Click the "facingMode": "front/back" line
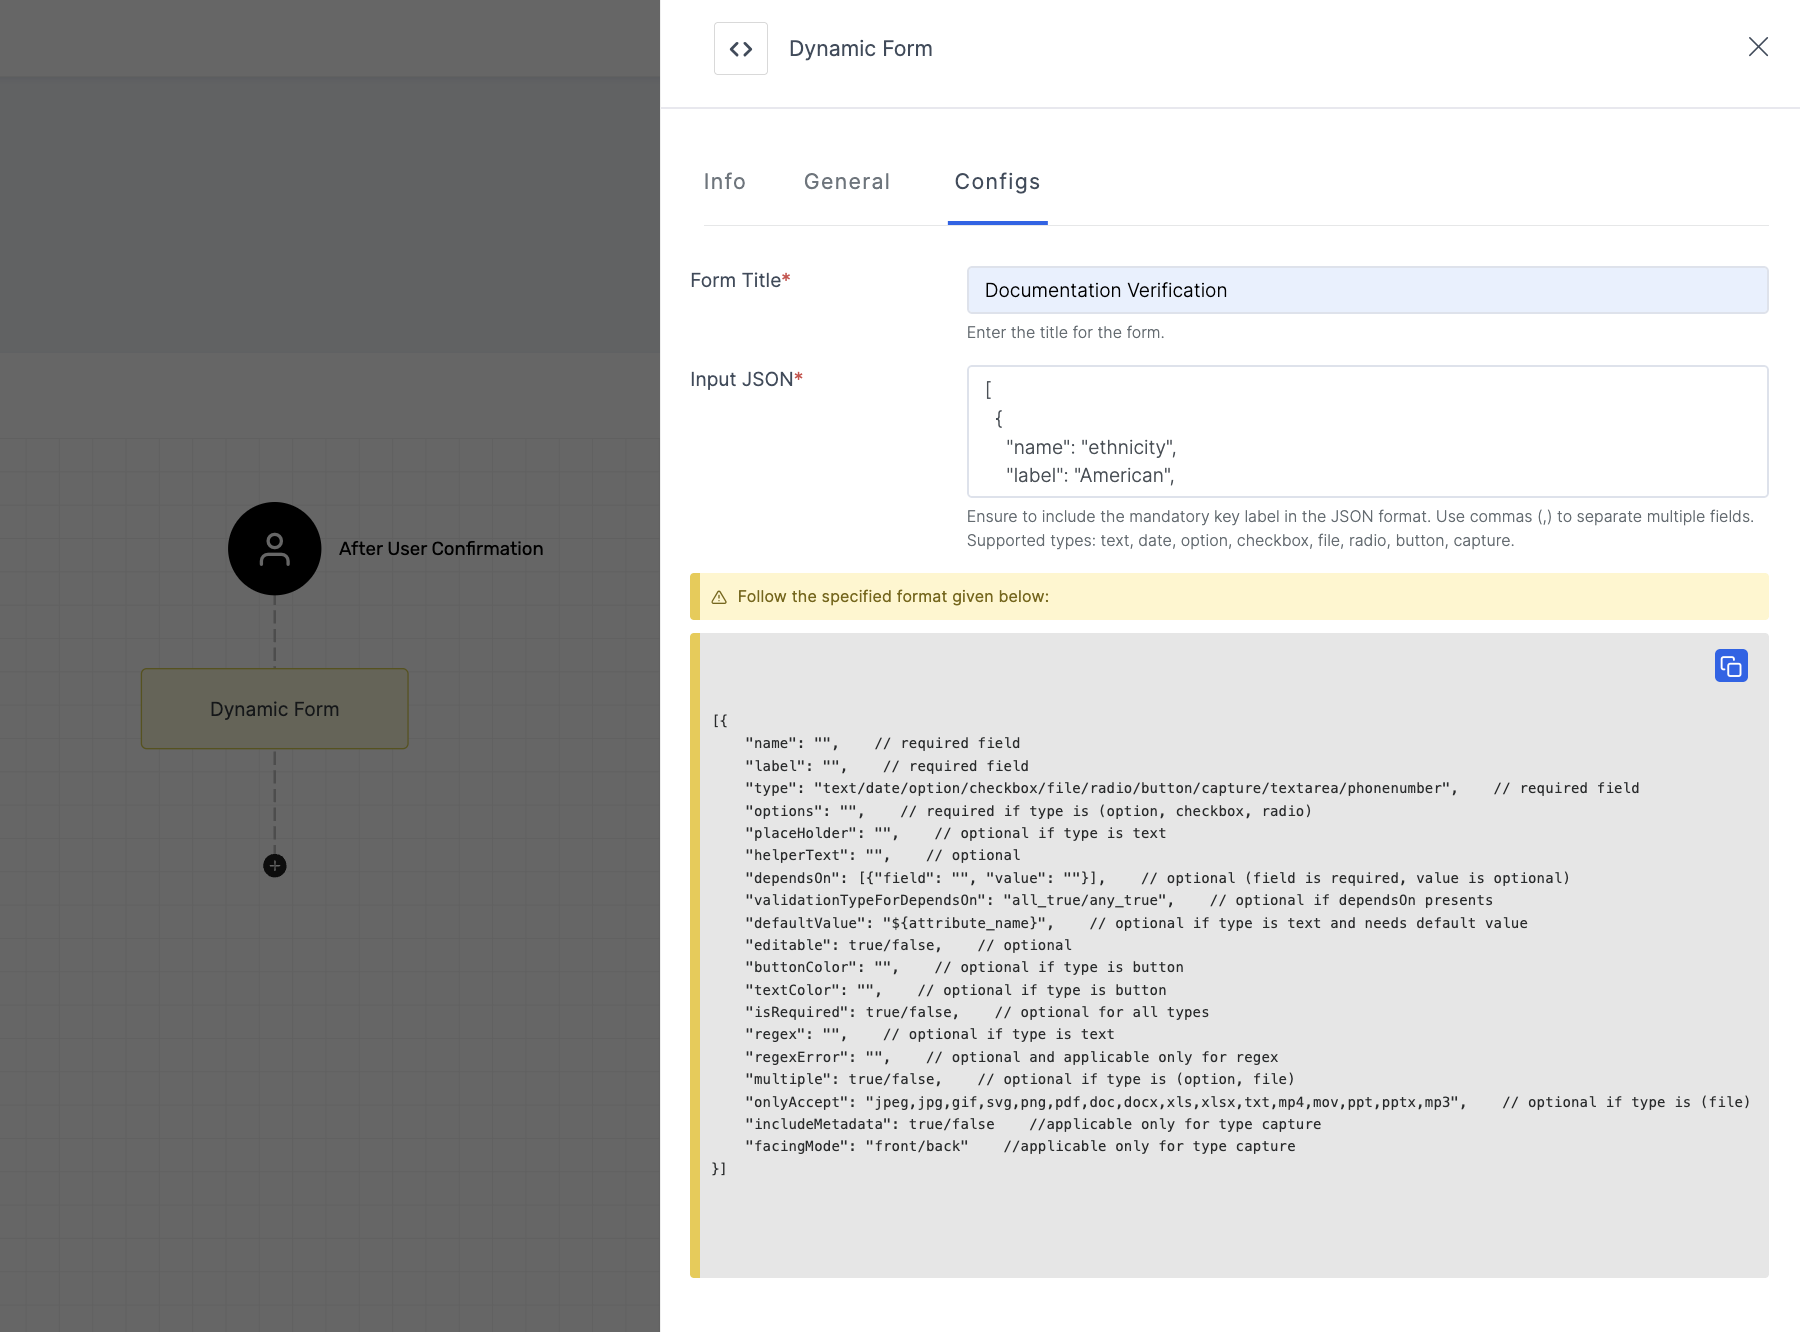The width and height of the screenshot is (1800, 1332). [1020, 1146]
